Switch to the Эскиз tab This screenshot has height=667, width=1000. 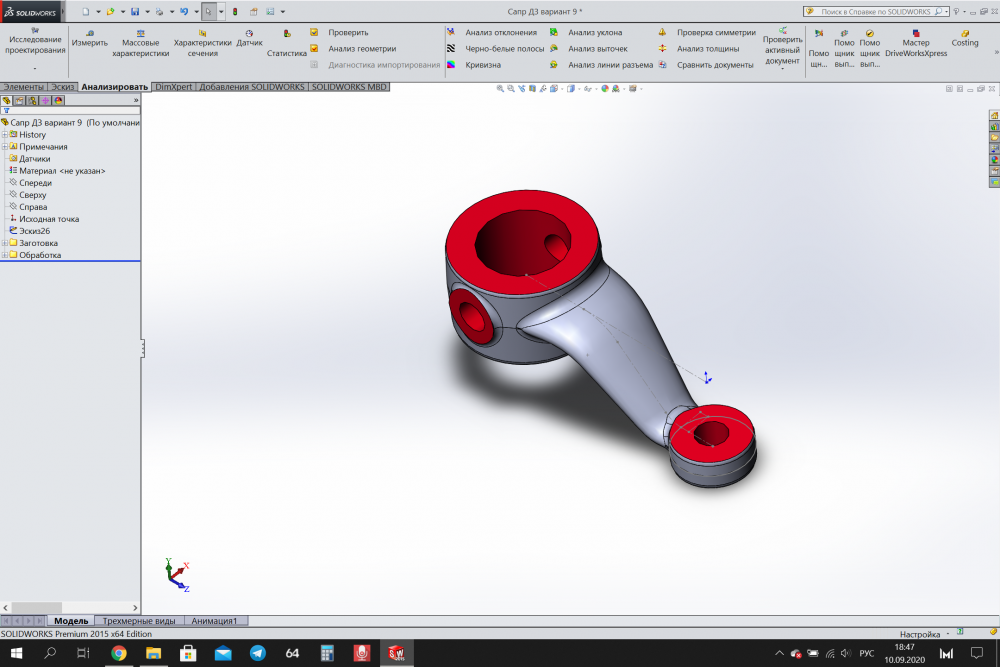(x=63, y=87)
